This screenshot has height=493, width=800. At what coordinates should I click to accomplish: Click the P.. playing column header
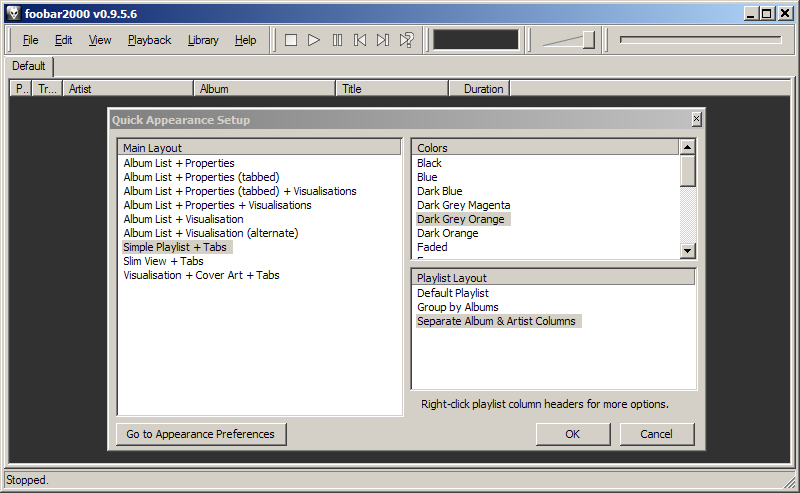coord(21,89)
